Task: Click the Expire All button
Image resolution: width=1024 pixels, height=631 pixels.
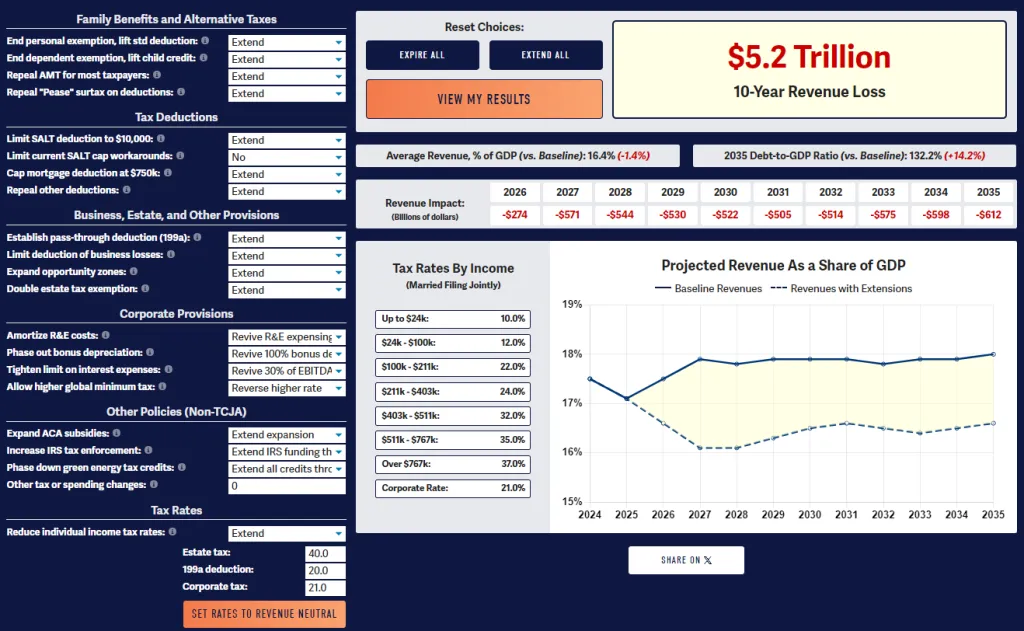Action: [423, 55]
